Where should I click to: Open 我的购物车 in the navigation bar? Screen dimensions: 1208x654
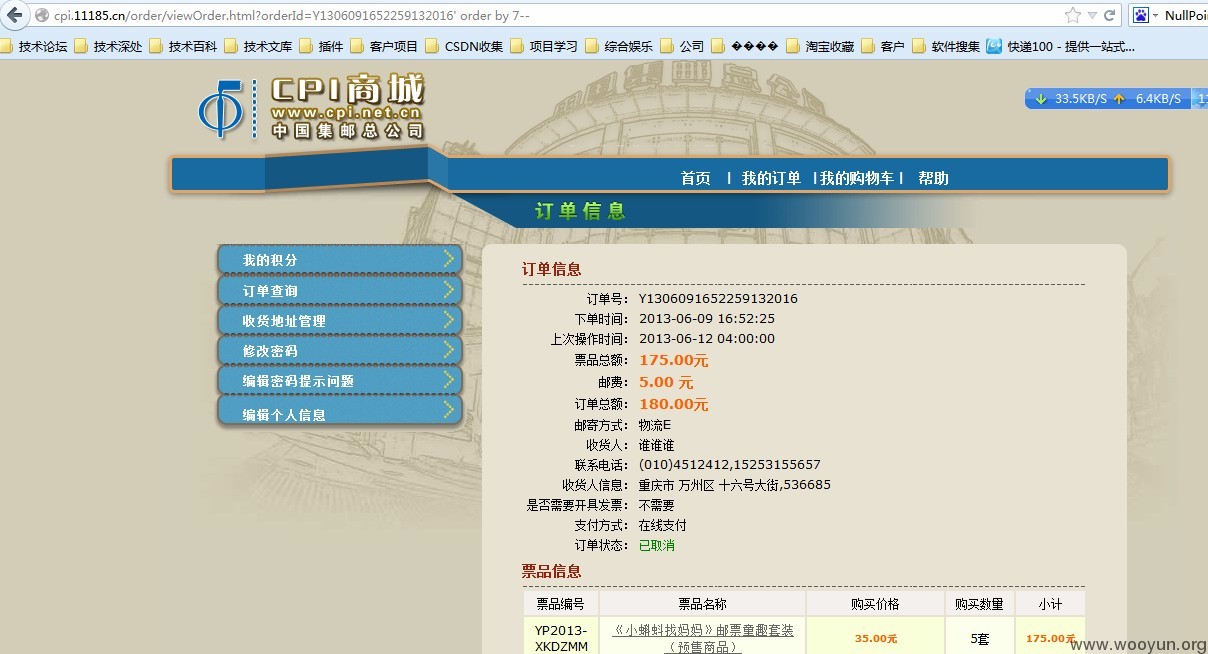click(x=857, y=178)
